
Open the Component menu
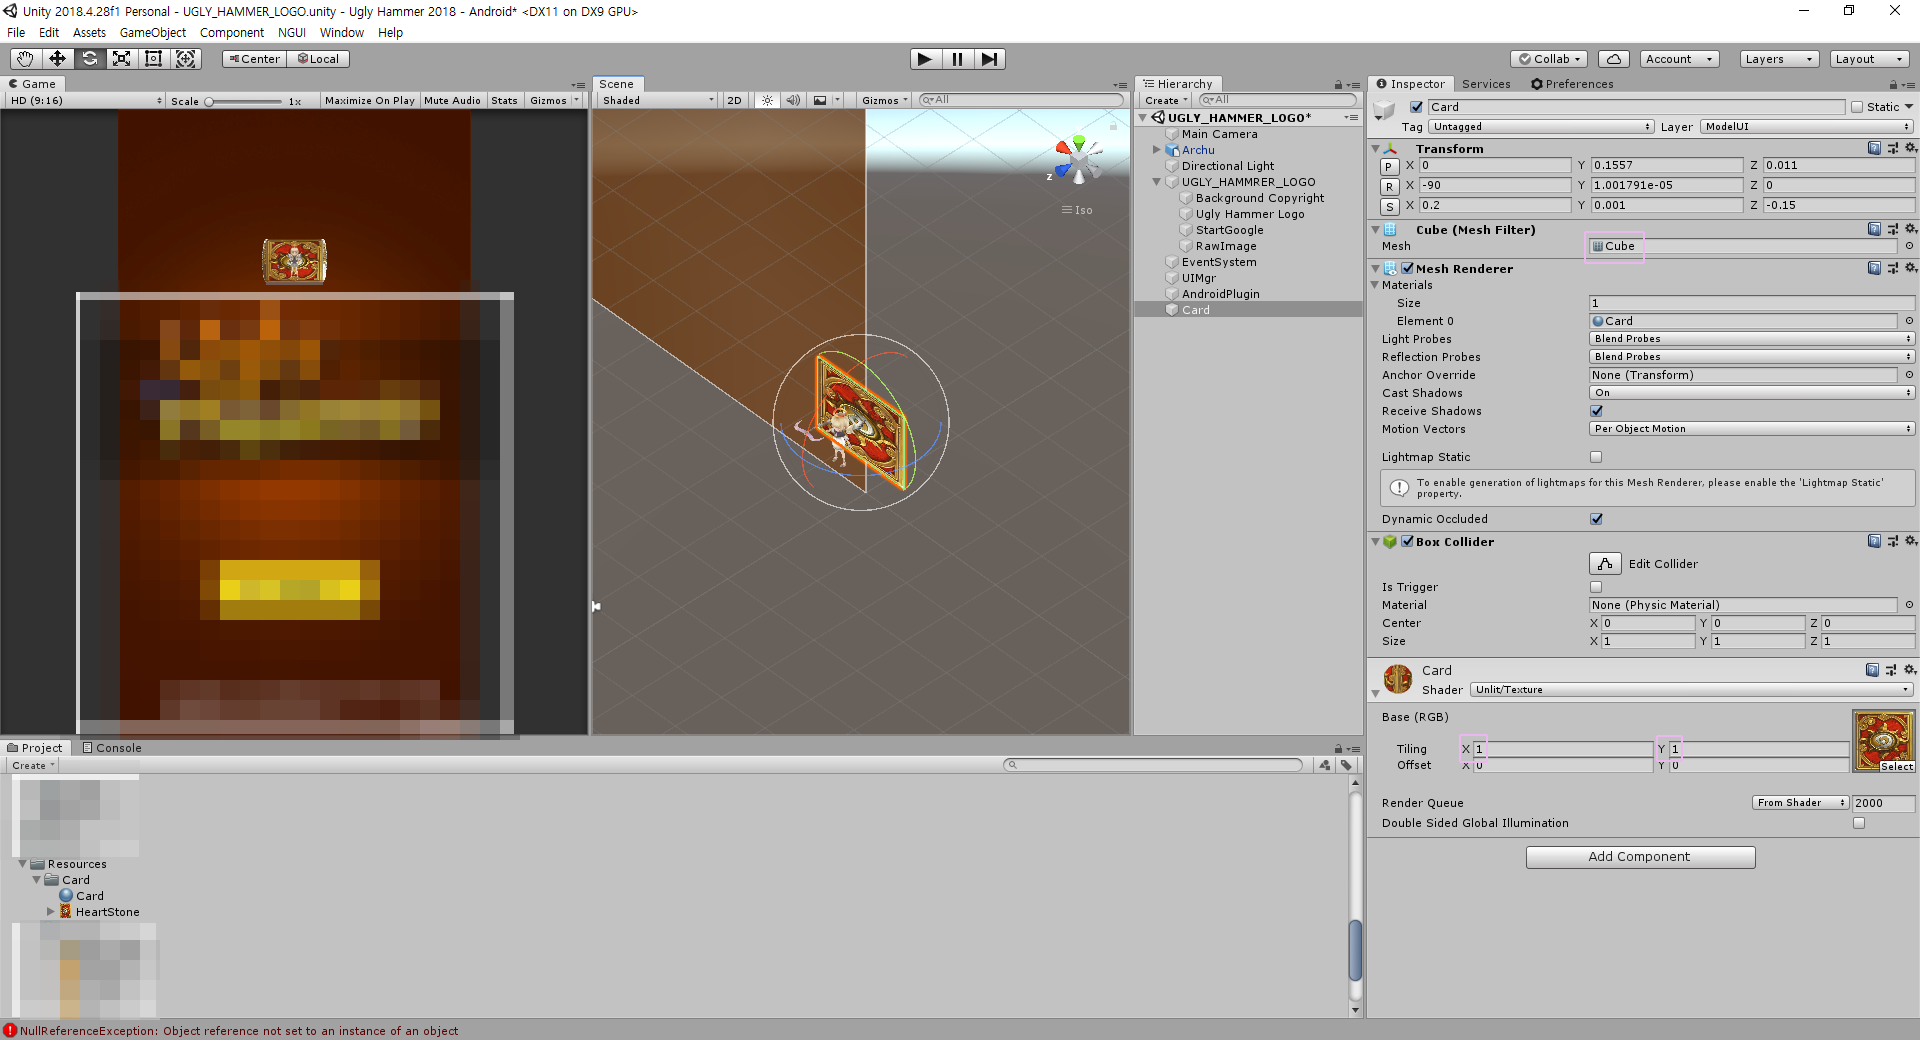coord(232,32)
